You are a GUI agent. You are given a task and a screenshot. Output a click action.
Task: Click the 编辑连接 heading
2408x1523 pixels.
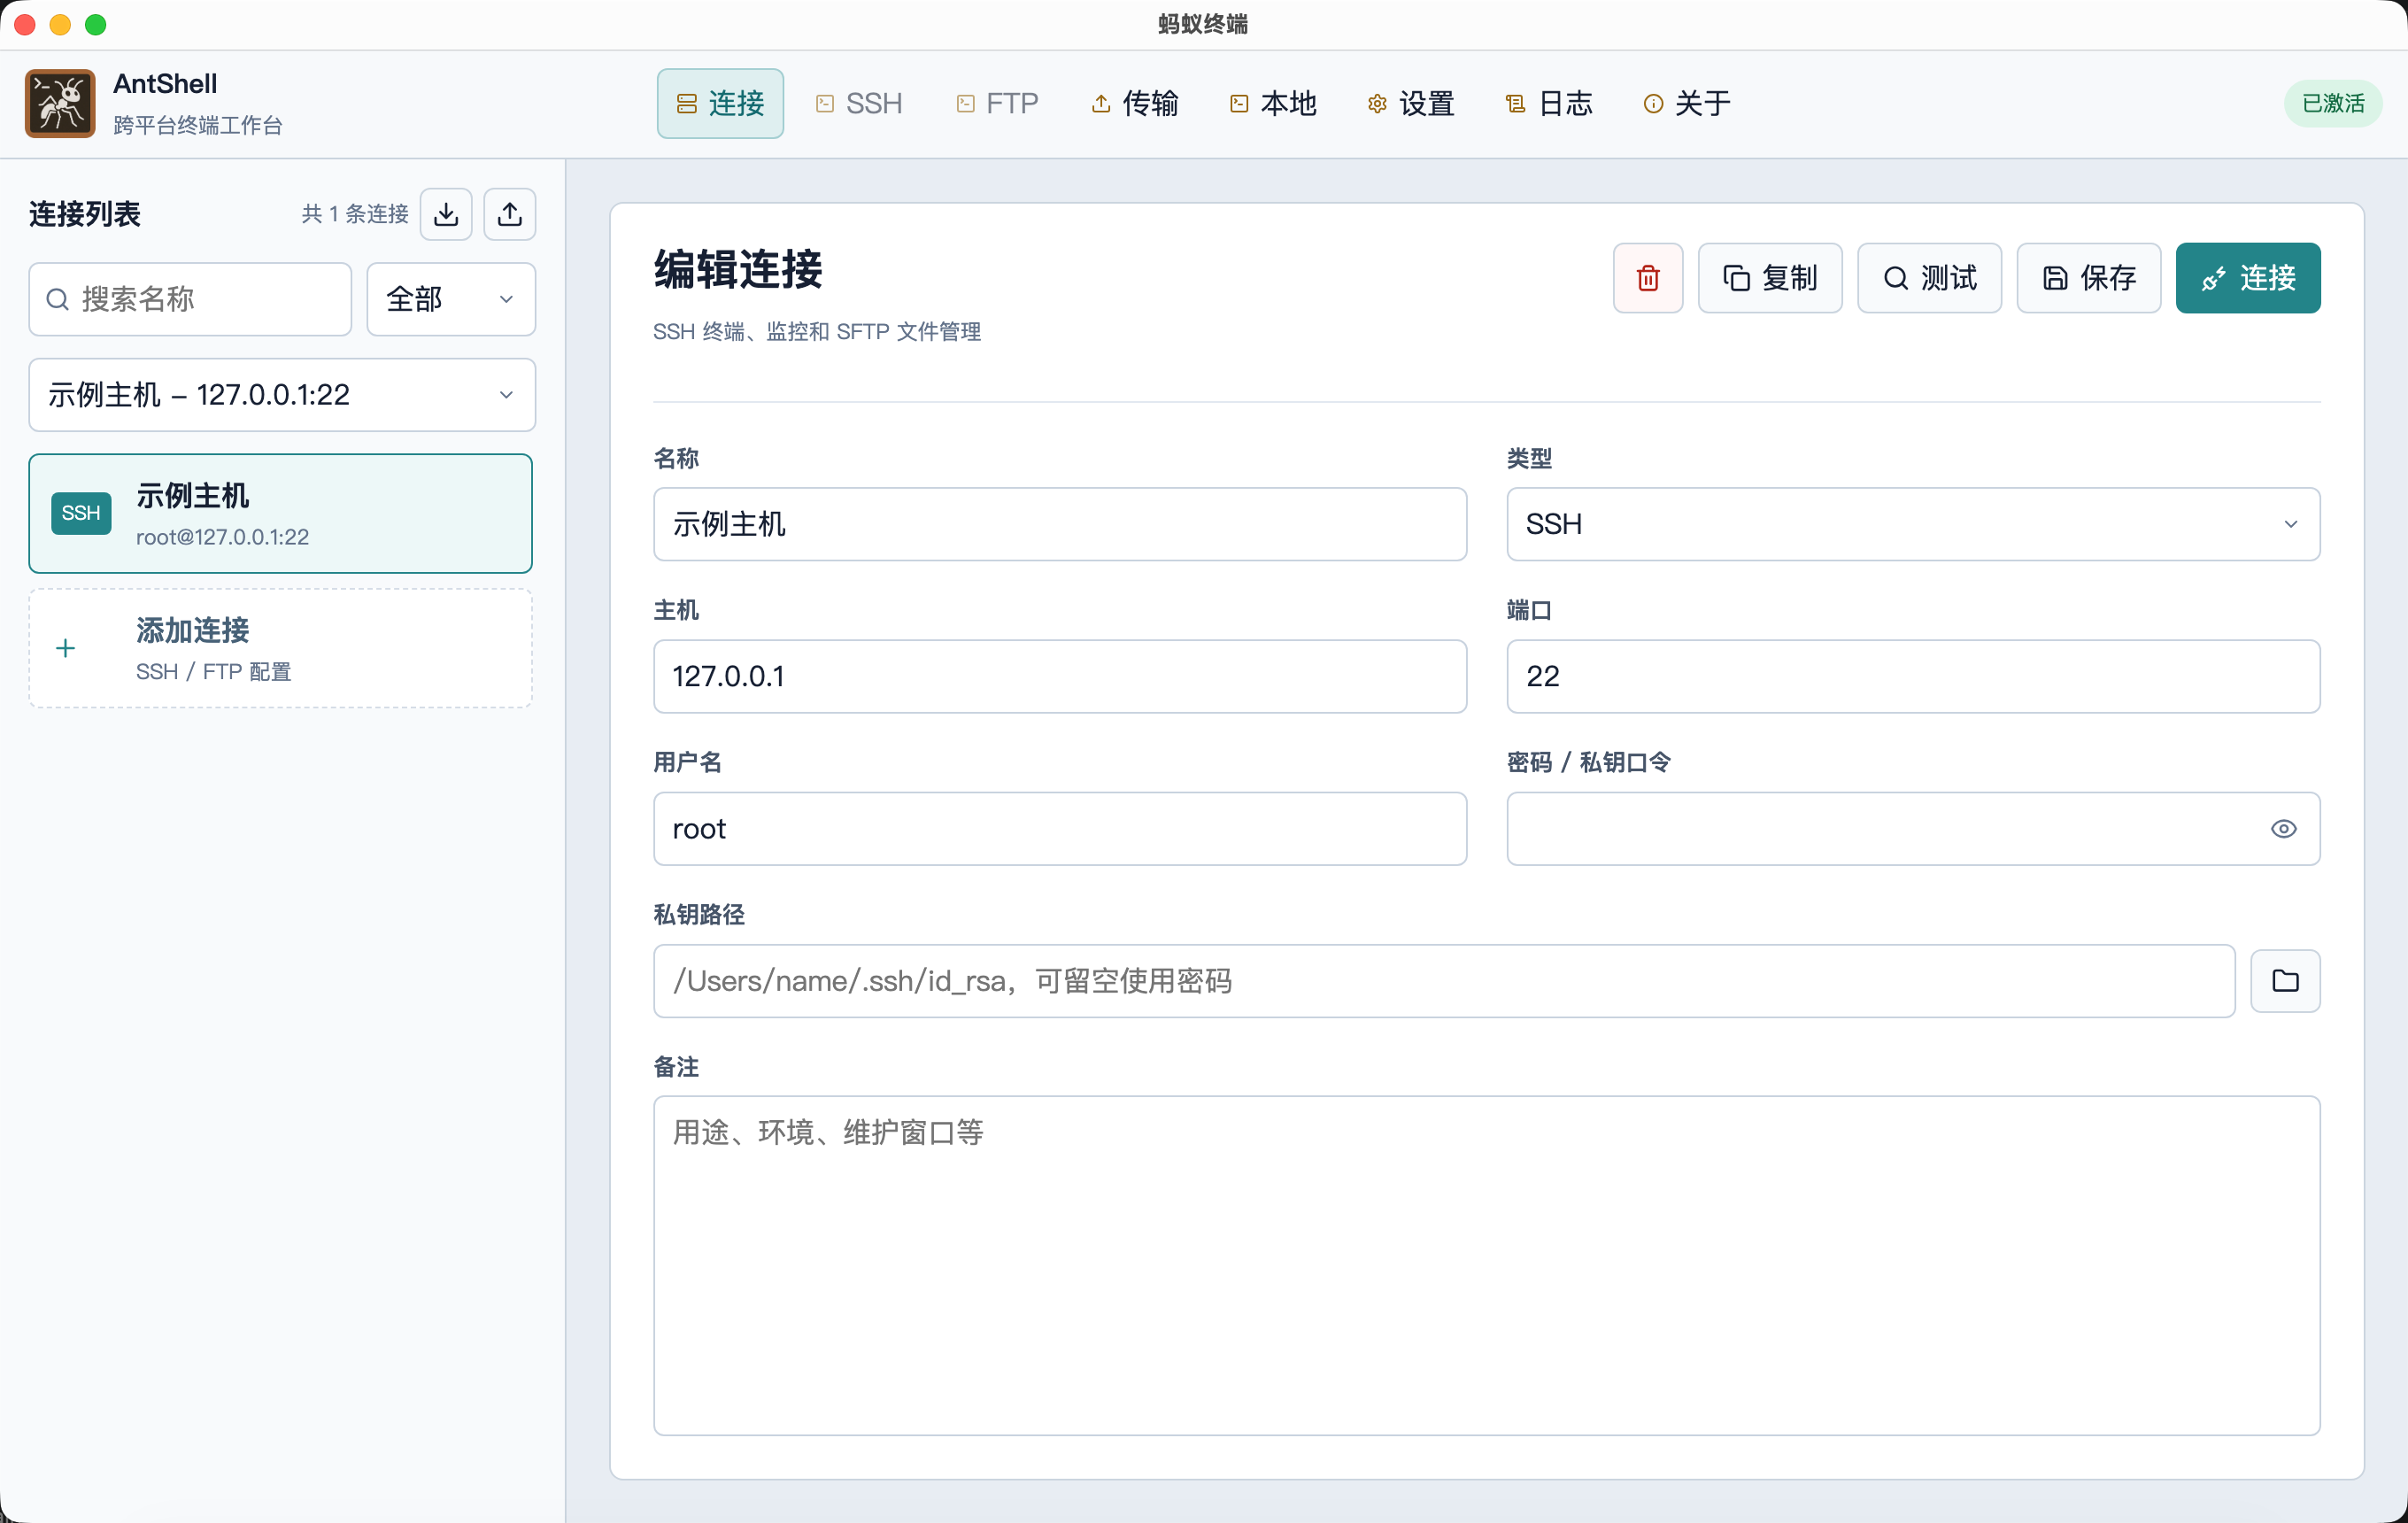tap(738, 270)
